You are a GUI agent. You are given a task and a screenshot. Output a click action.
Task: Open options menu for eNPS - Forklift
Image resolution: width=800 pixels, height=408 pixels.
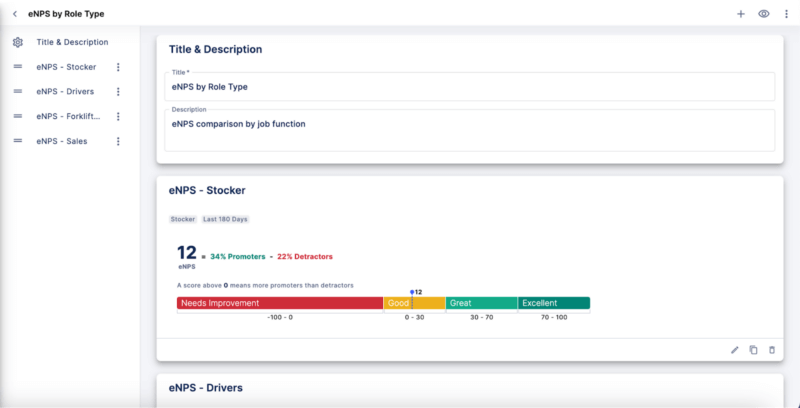click(118, 116)
